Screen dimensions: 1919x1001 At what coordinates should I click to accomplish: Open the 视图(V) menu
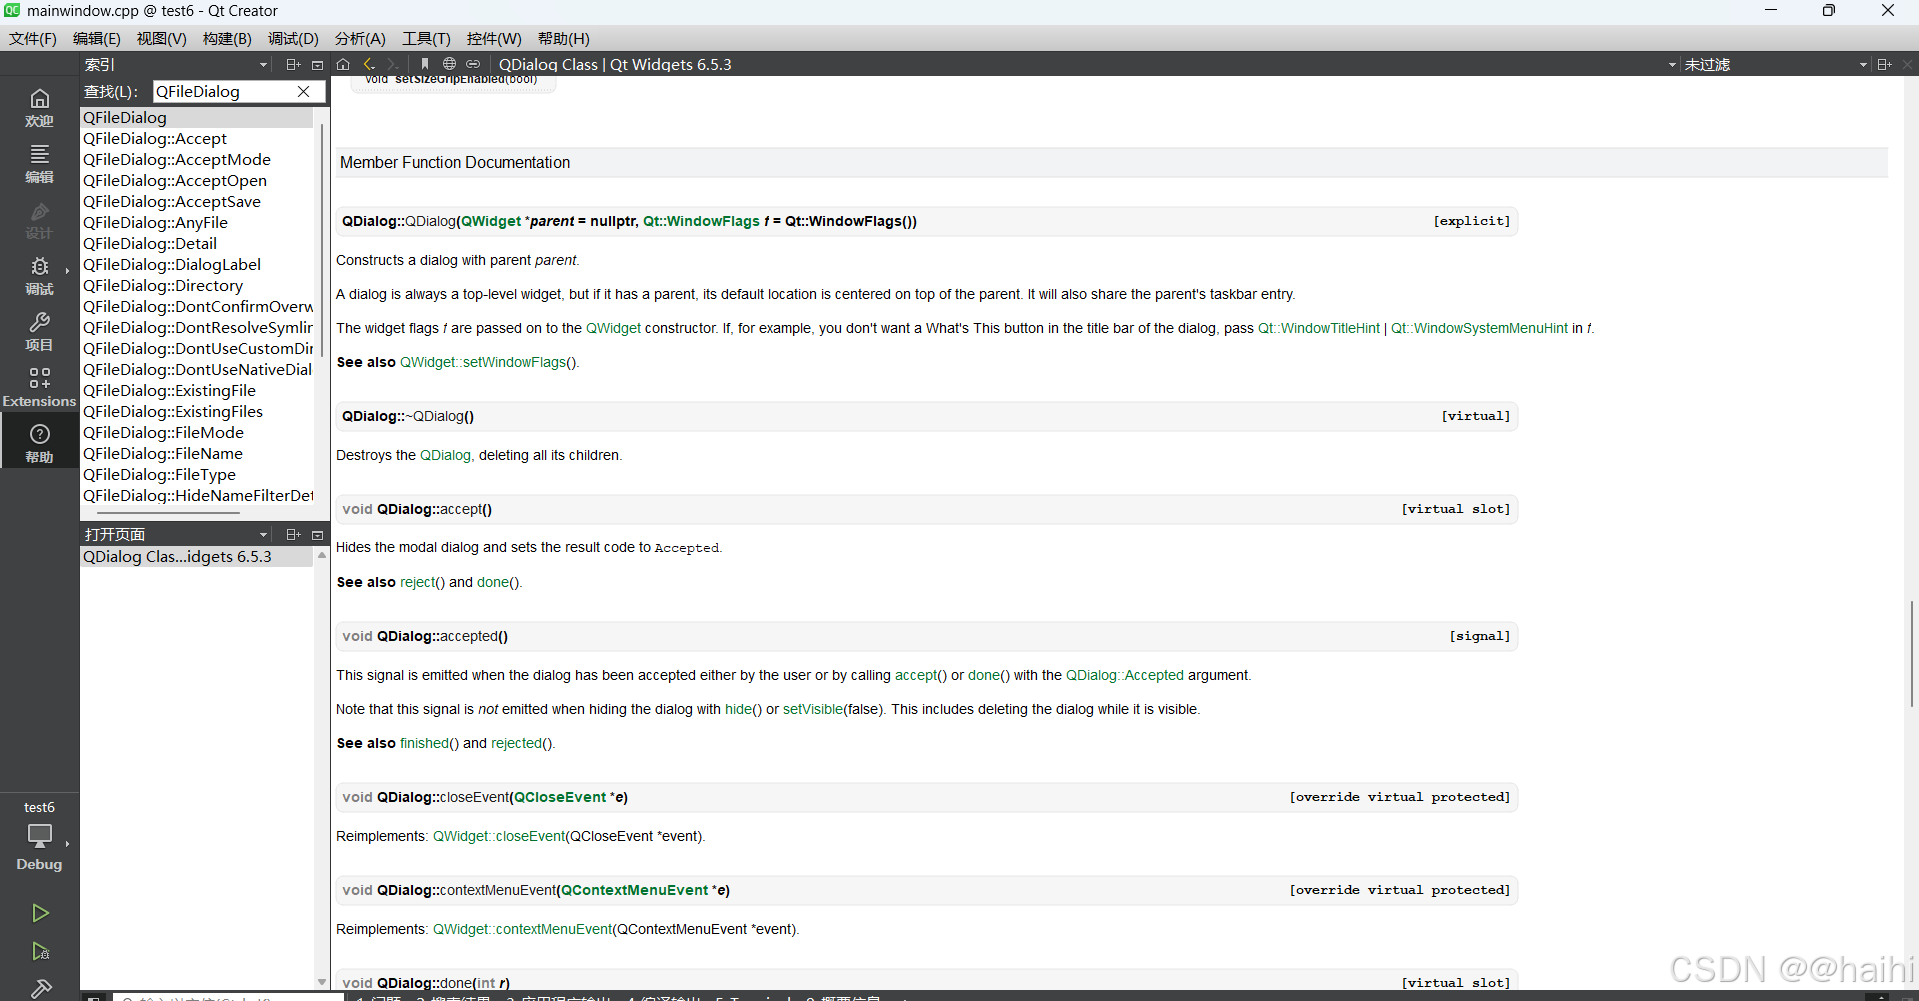161,38
